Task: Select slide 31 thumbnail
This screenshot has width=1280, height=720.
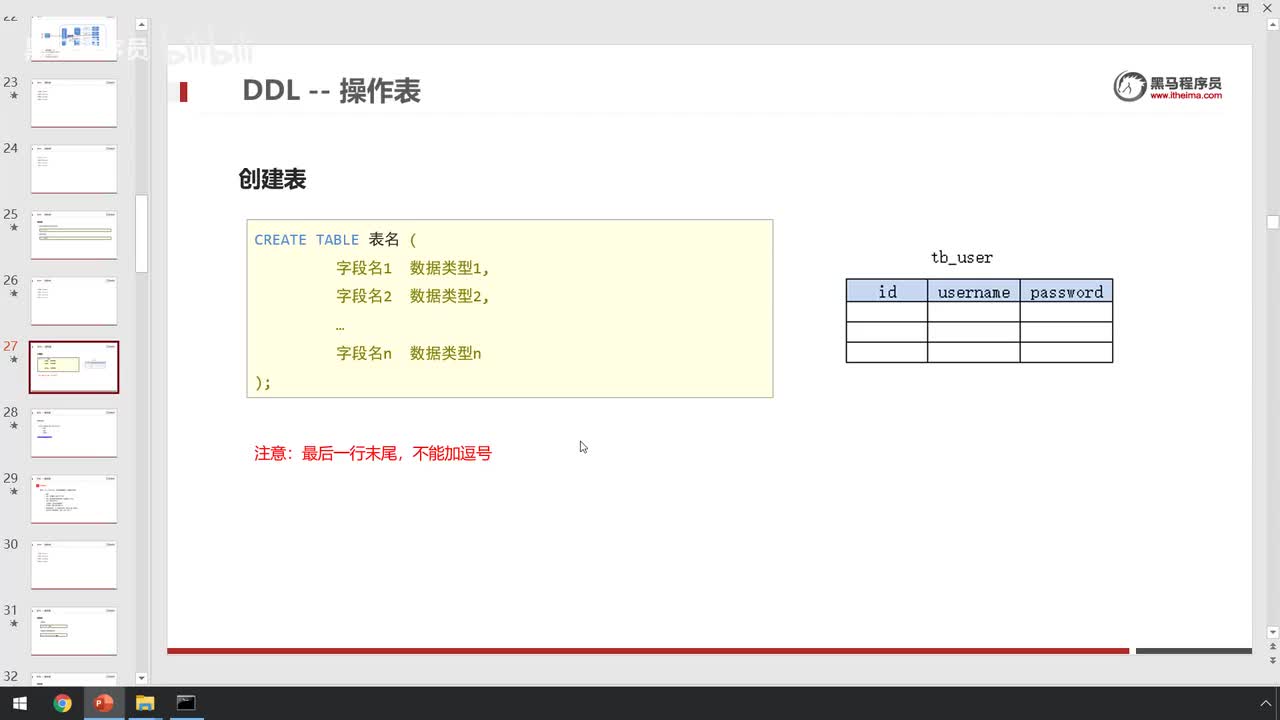Action: [x=74, y=631]
